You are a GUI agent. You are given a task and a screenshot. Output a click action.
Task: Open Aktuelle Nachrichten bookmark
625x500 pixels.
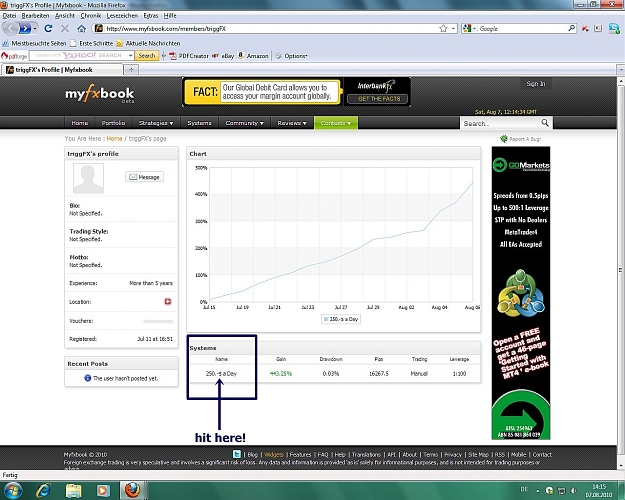[148, 43]
